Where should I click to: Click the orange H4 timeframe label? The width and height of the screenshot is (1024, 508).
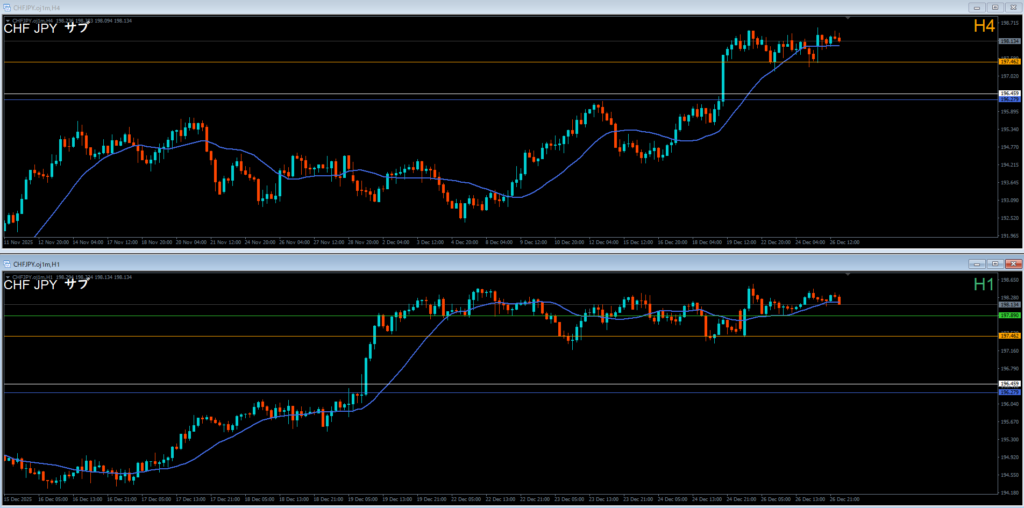[x=983, y=27]
